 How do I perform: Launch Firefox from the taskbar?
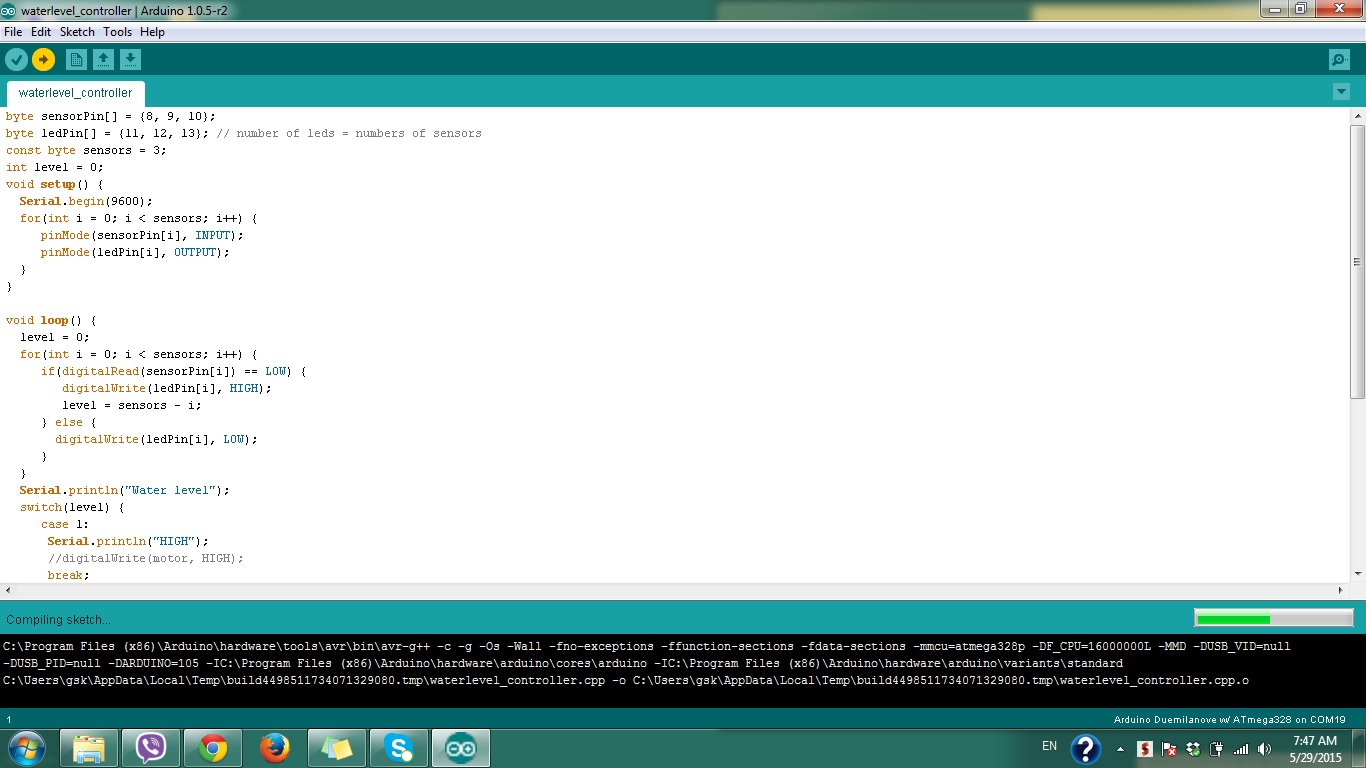274,748
